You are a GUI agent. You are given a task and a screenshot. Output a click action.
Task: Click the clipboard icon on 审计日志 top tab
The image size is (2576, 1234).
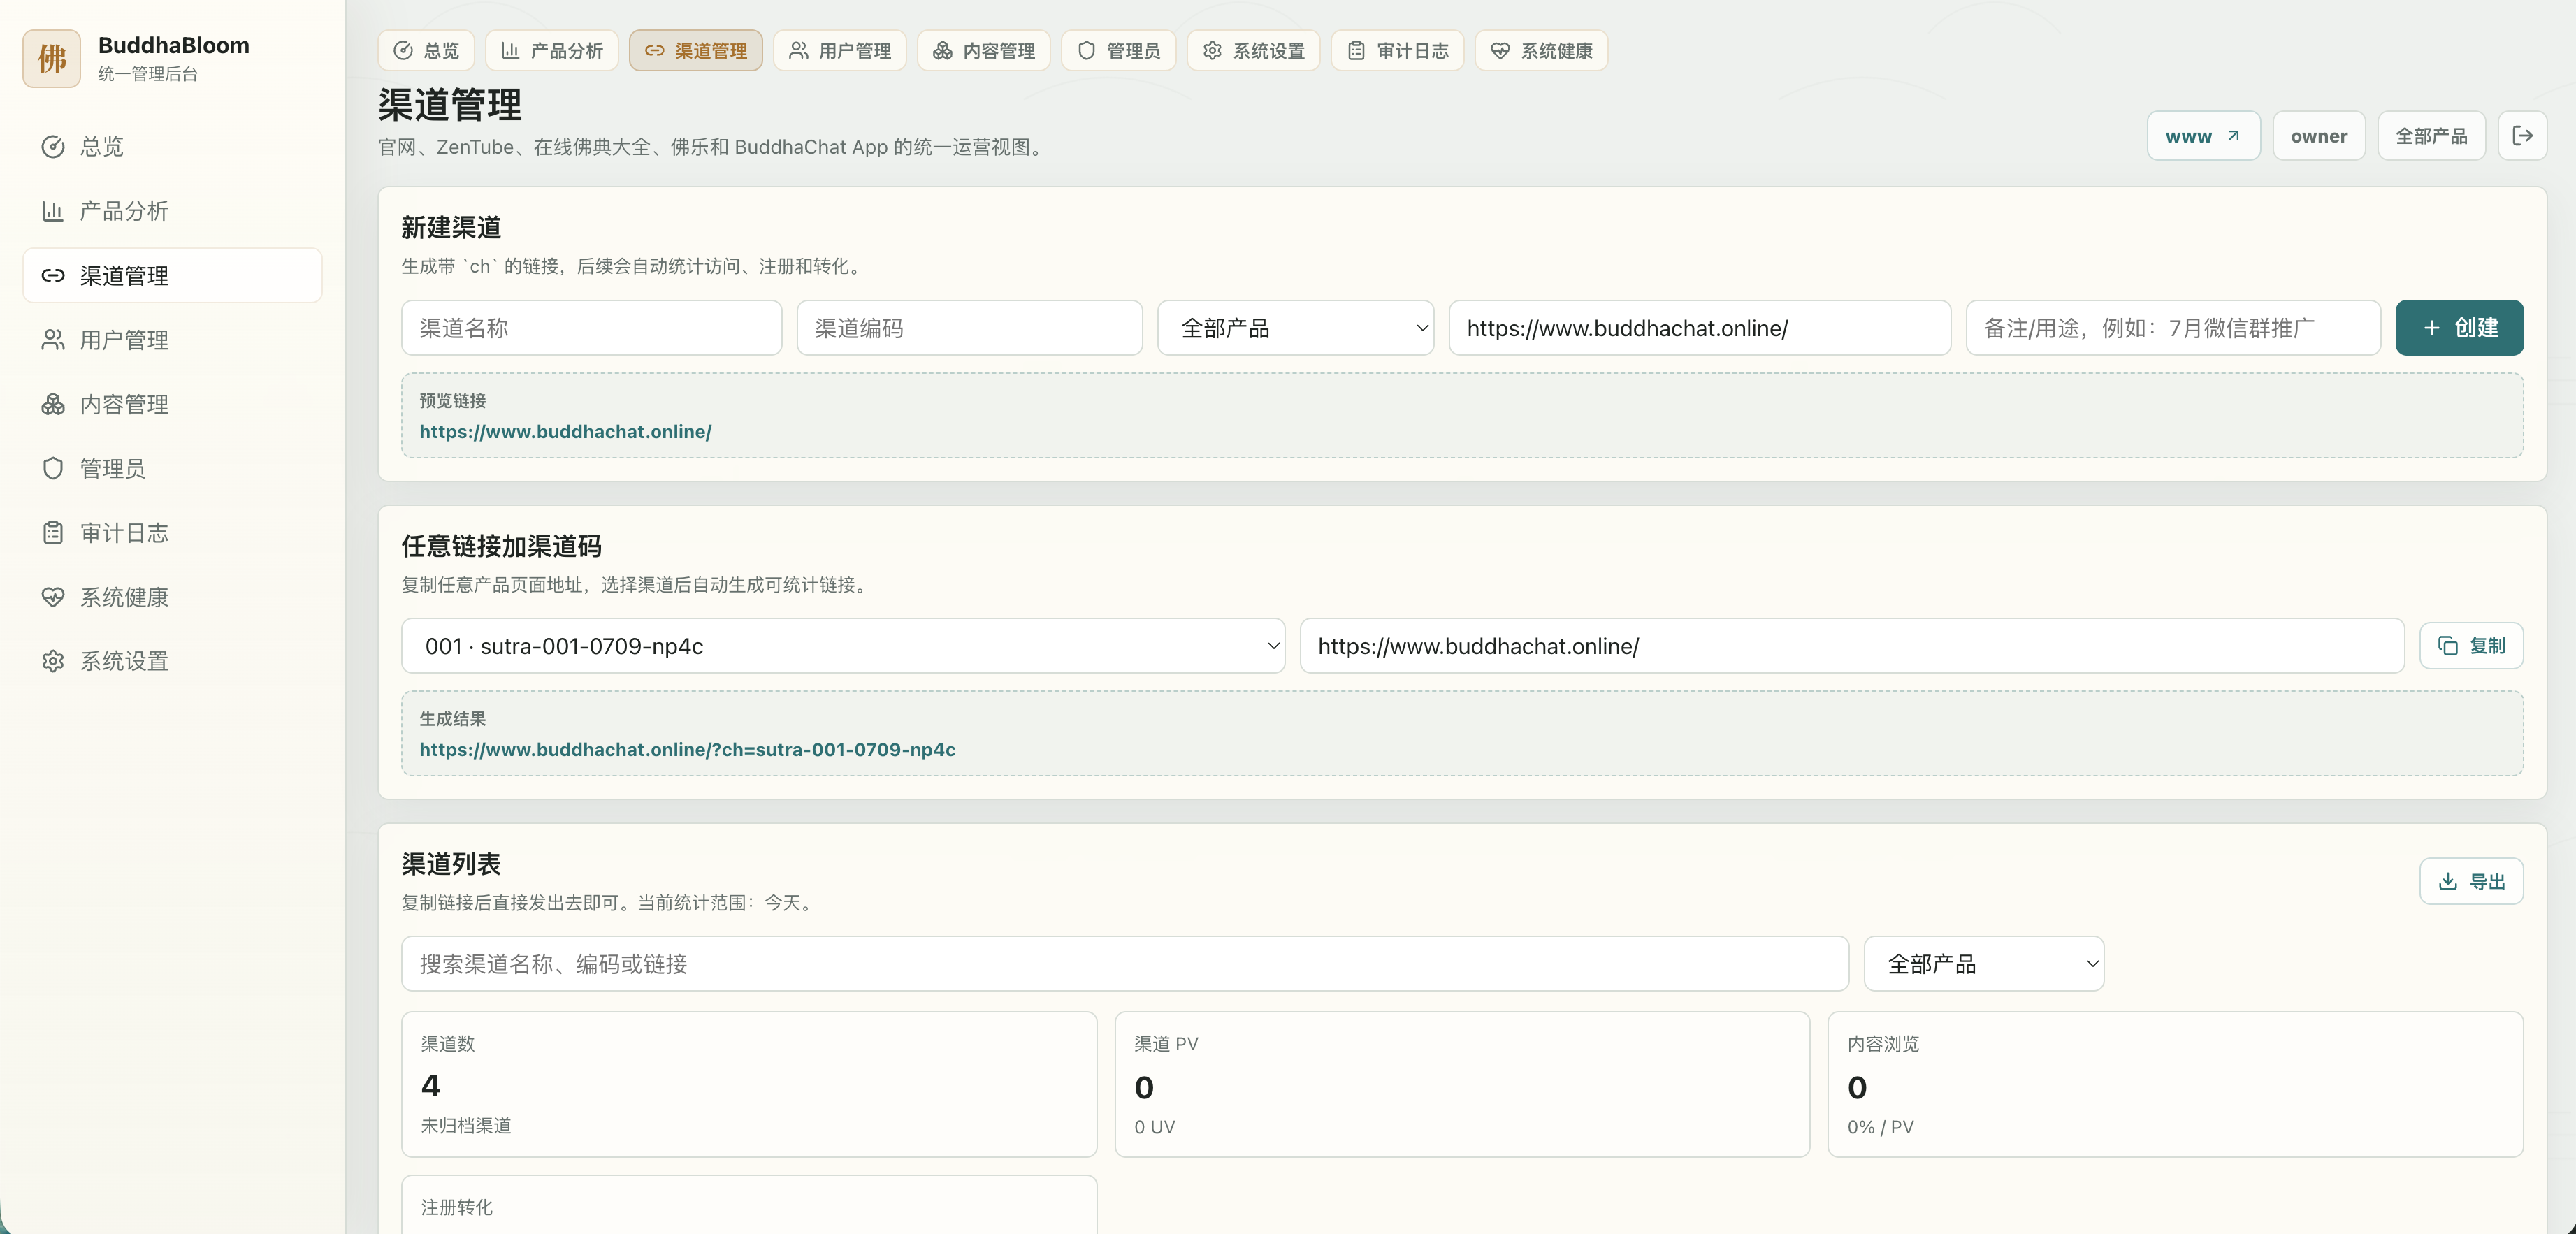coord(1356,51)
